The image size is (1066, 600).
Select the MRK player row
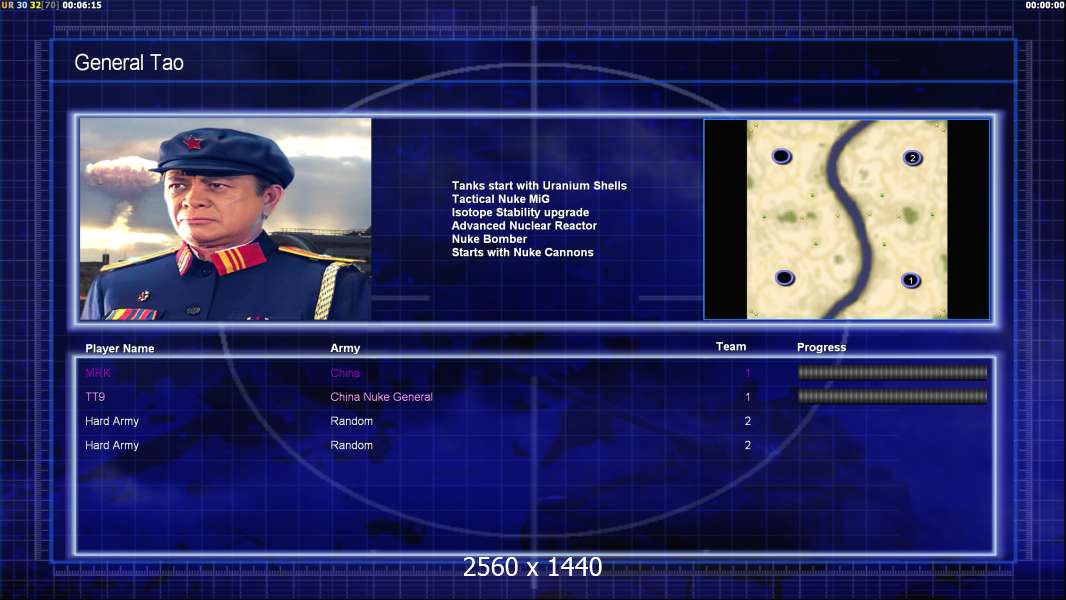535,372
